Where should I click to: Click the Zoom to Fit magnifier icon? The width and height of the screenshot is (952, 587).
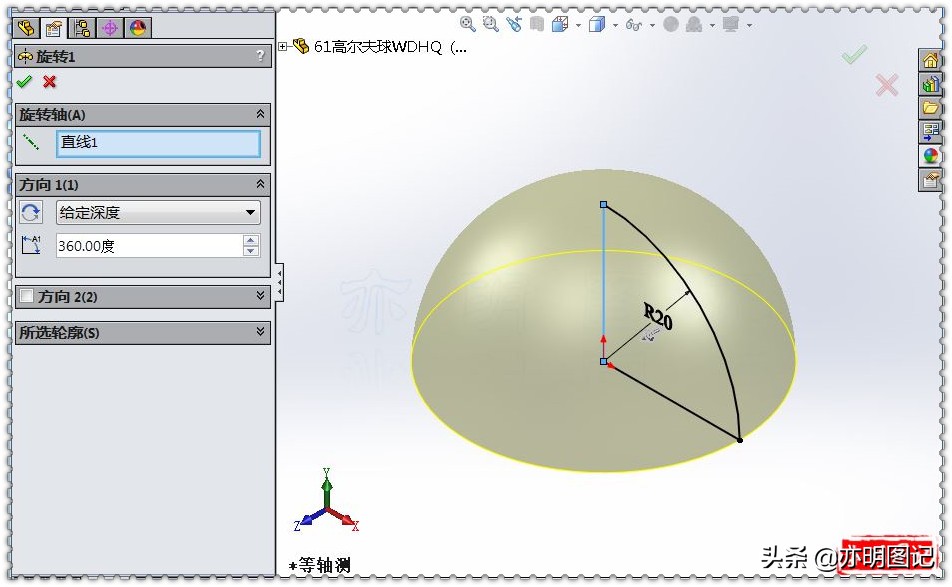pos(466,23)
